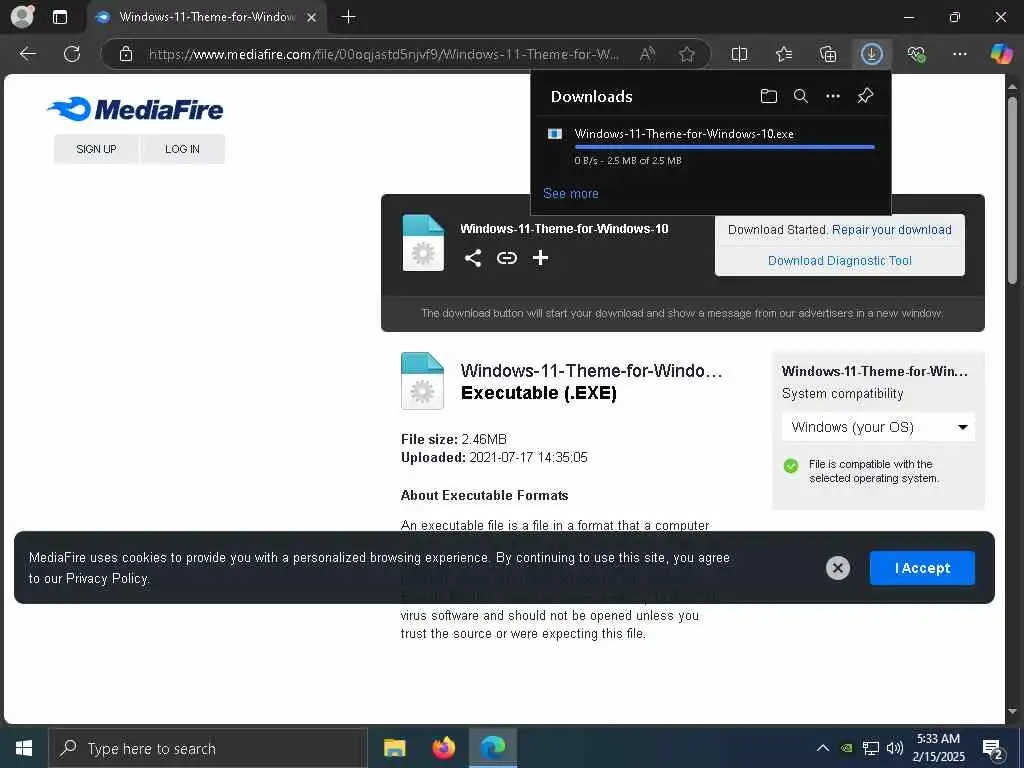Open a new tab with plus button
This screenshot has width=1024, height=768.
click(x=349, y=17)
